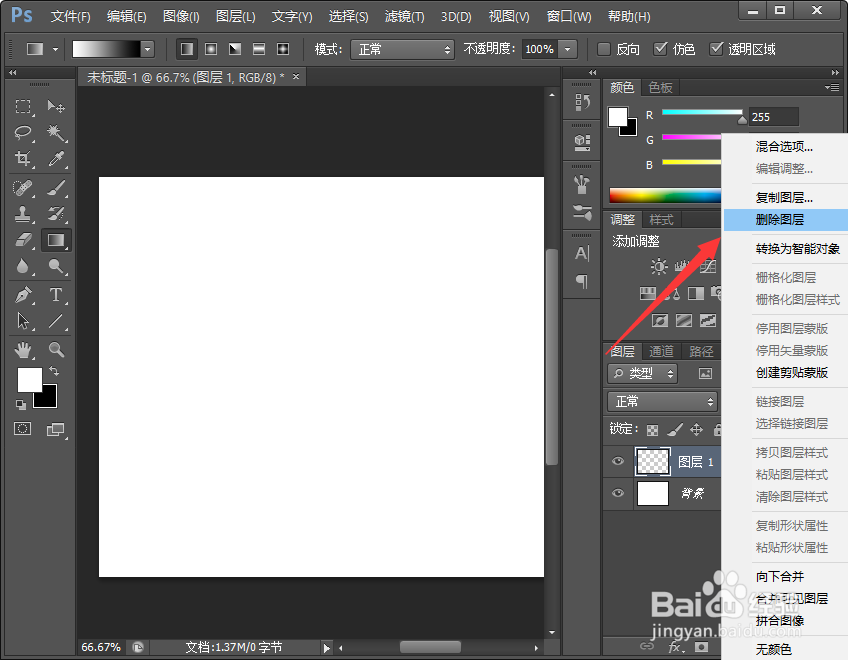Uncheck the 仿色 dither checkbox
The height and width of the screenshot is (660, 848).
pos(660,49)
